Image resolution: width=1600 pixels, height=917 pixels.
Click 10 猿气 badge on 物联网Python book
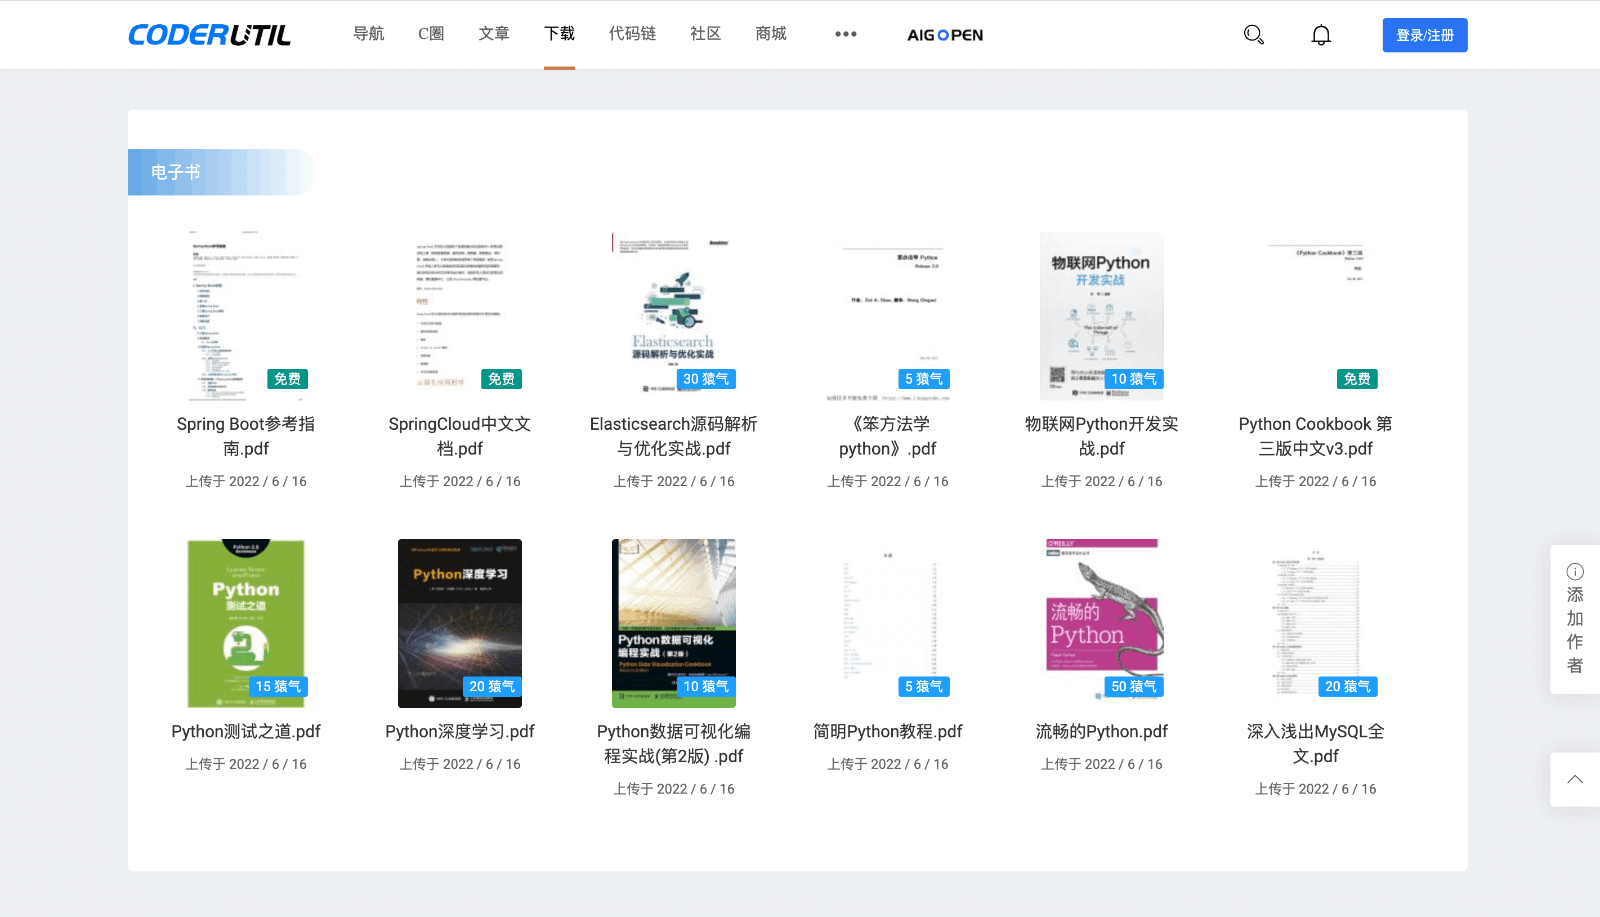click(1134, 379)
